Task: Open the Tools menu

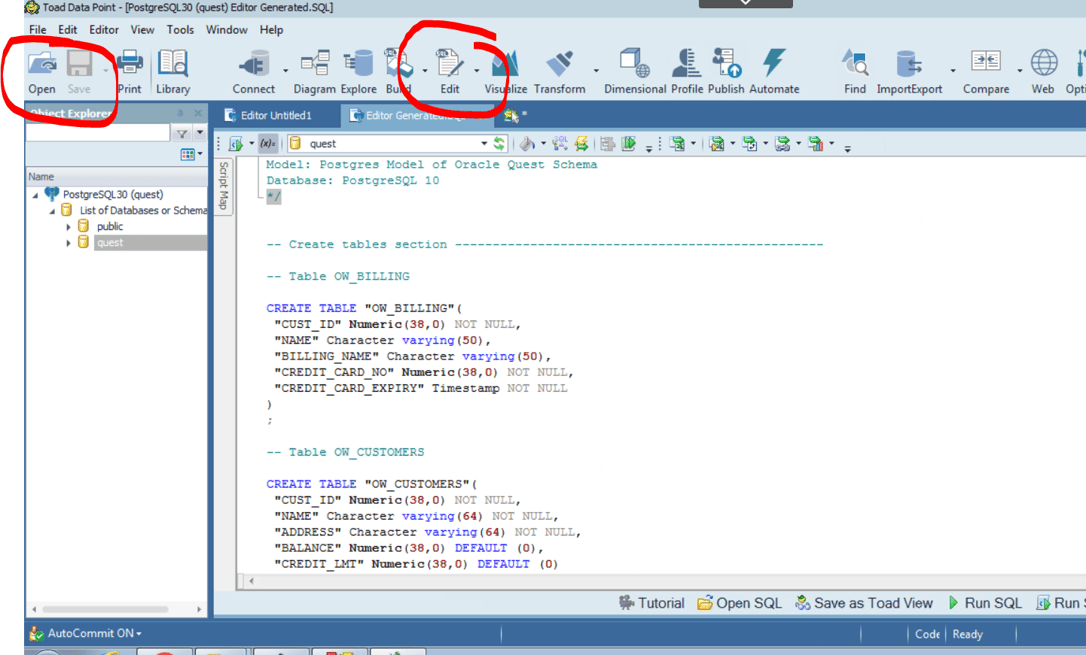Action: 180,30
